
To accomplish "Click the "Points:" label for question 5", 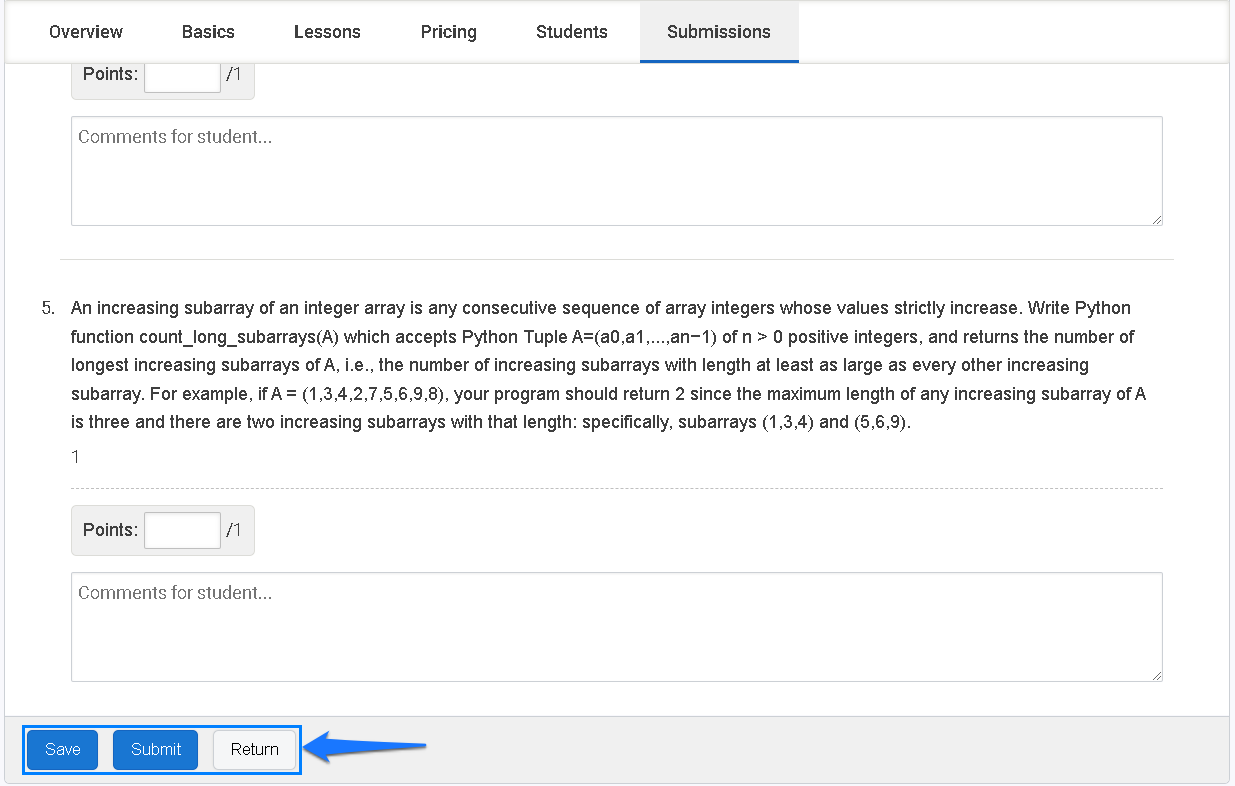I will [110, 530].
